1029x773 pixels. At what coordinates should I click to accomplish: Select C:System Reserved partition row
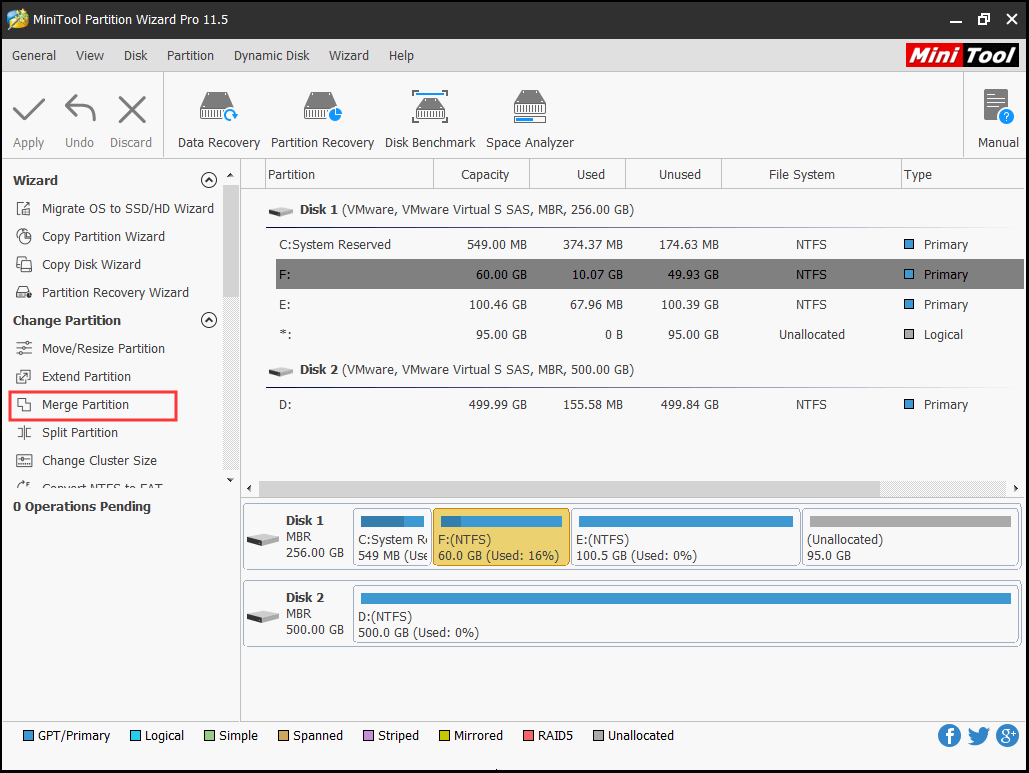click(650, 245)
